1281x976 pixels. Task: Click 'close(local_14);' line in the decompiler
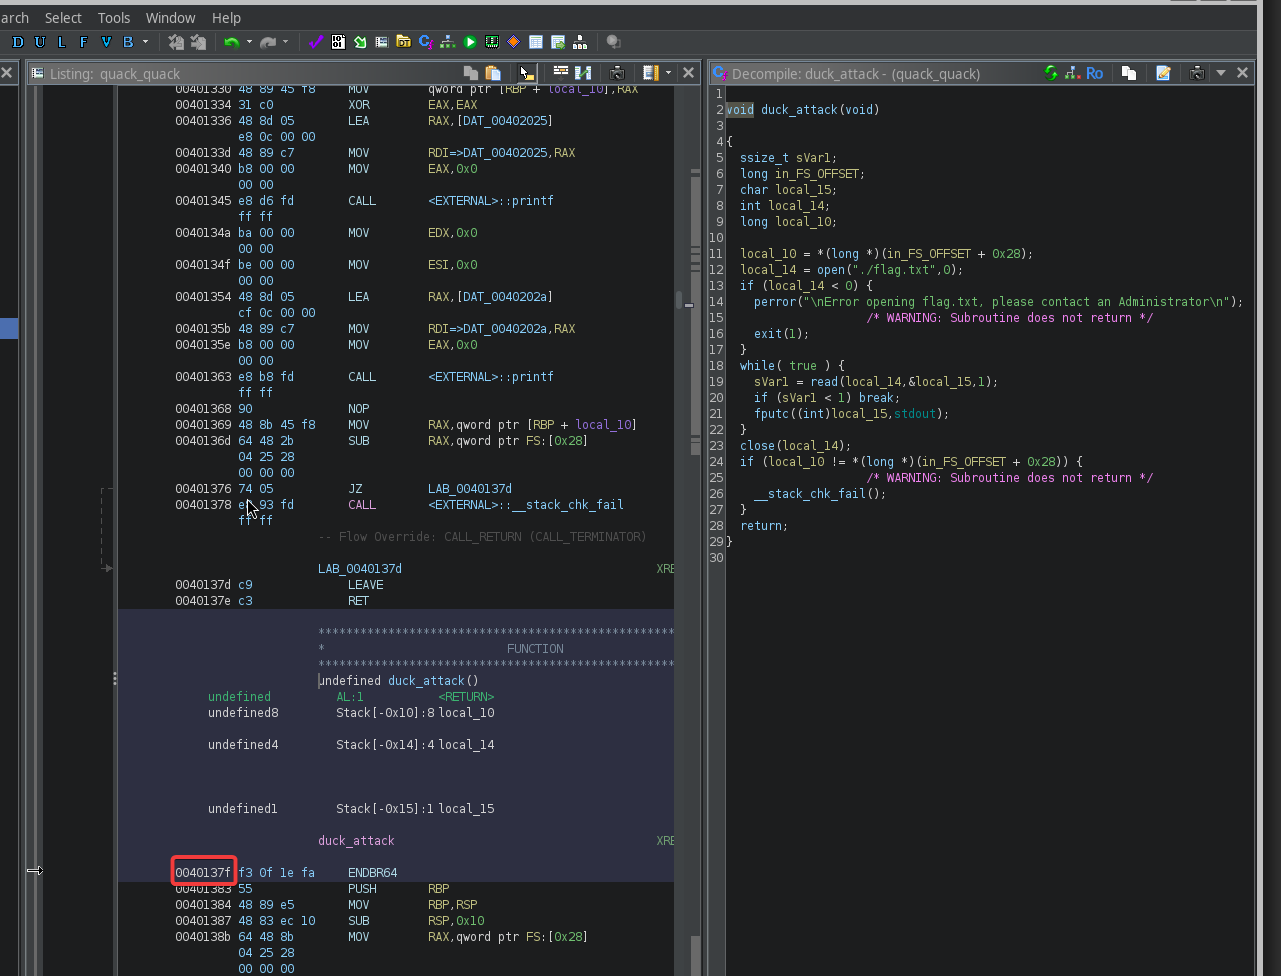[x=795, y=446]
